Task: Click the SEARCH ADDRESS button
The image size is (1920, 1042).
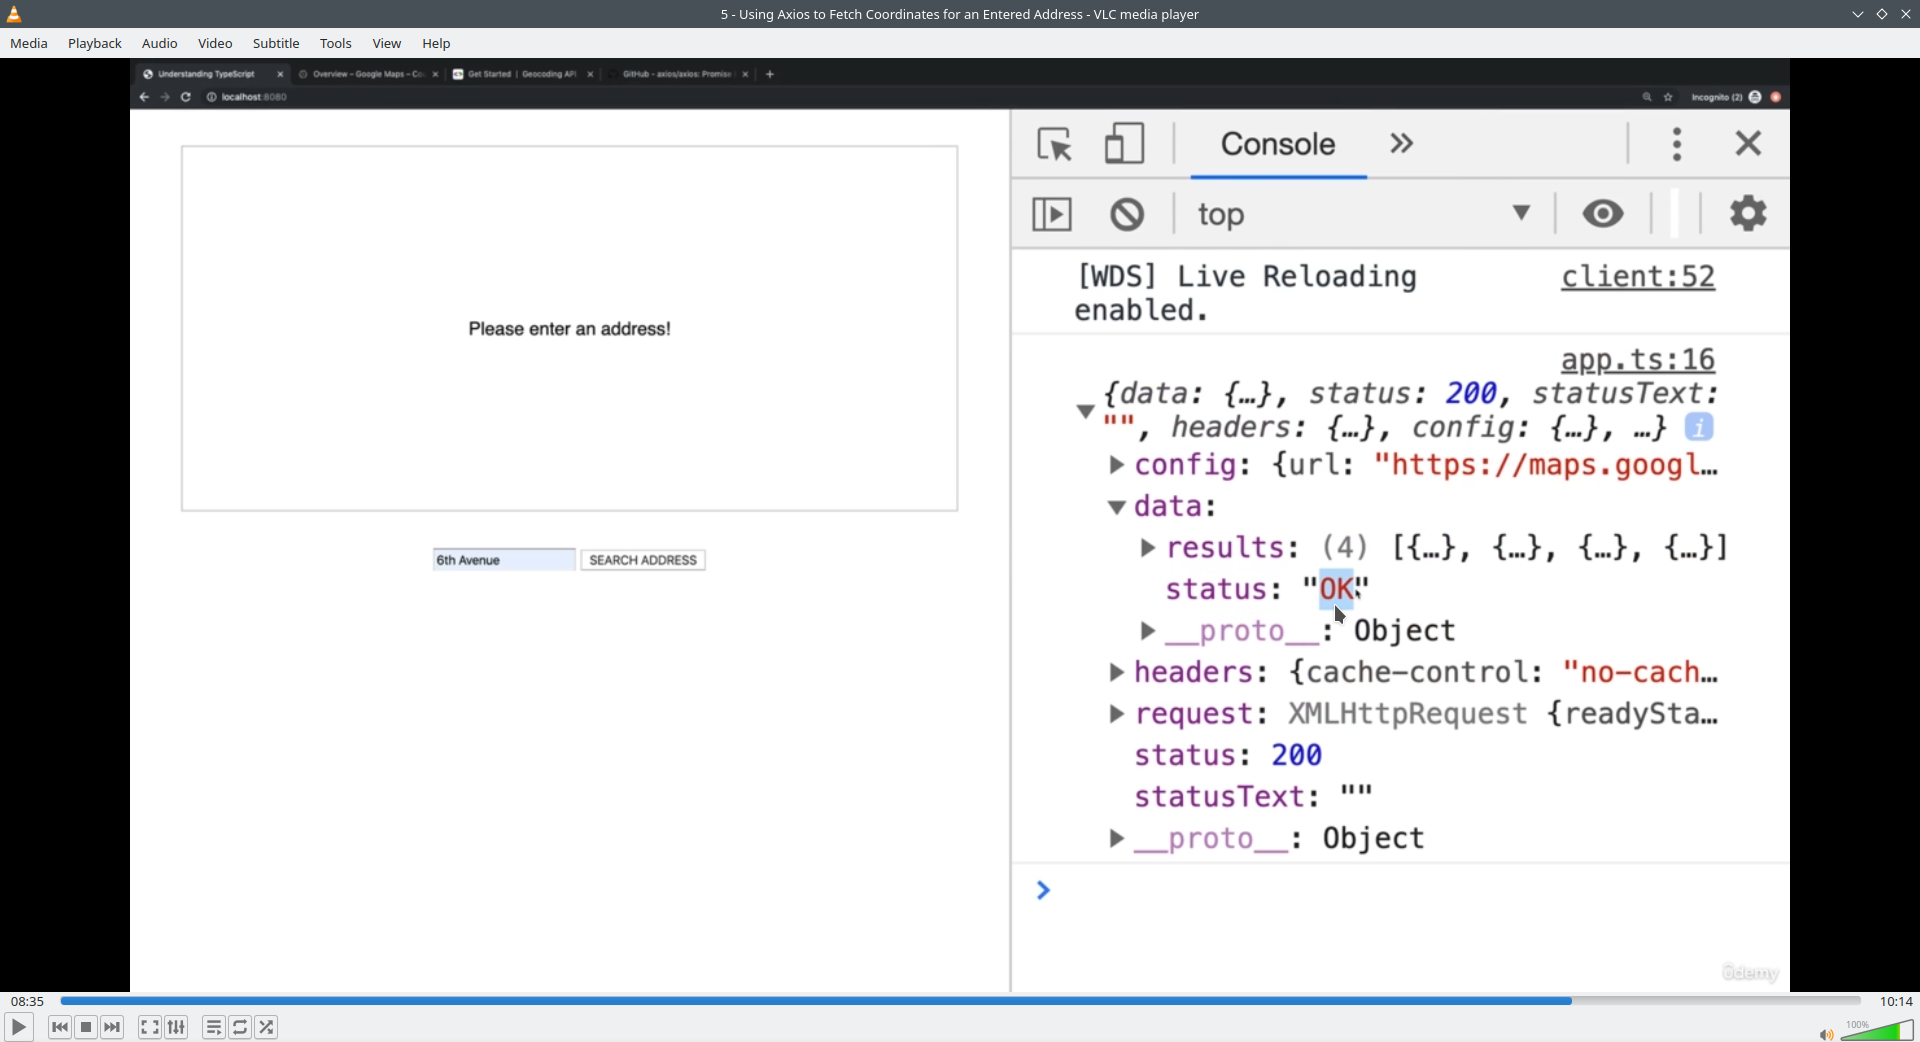Action: [643, 560]
